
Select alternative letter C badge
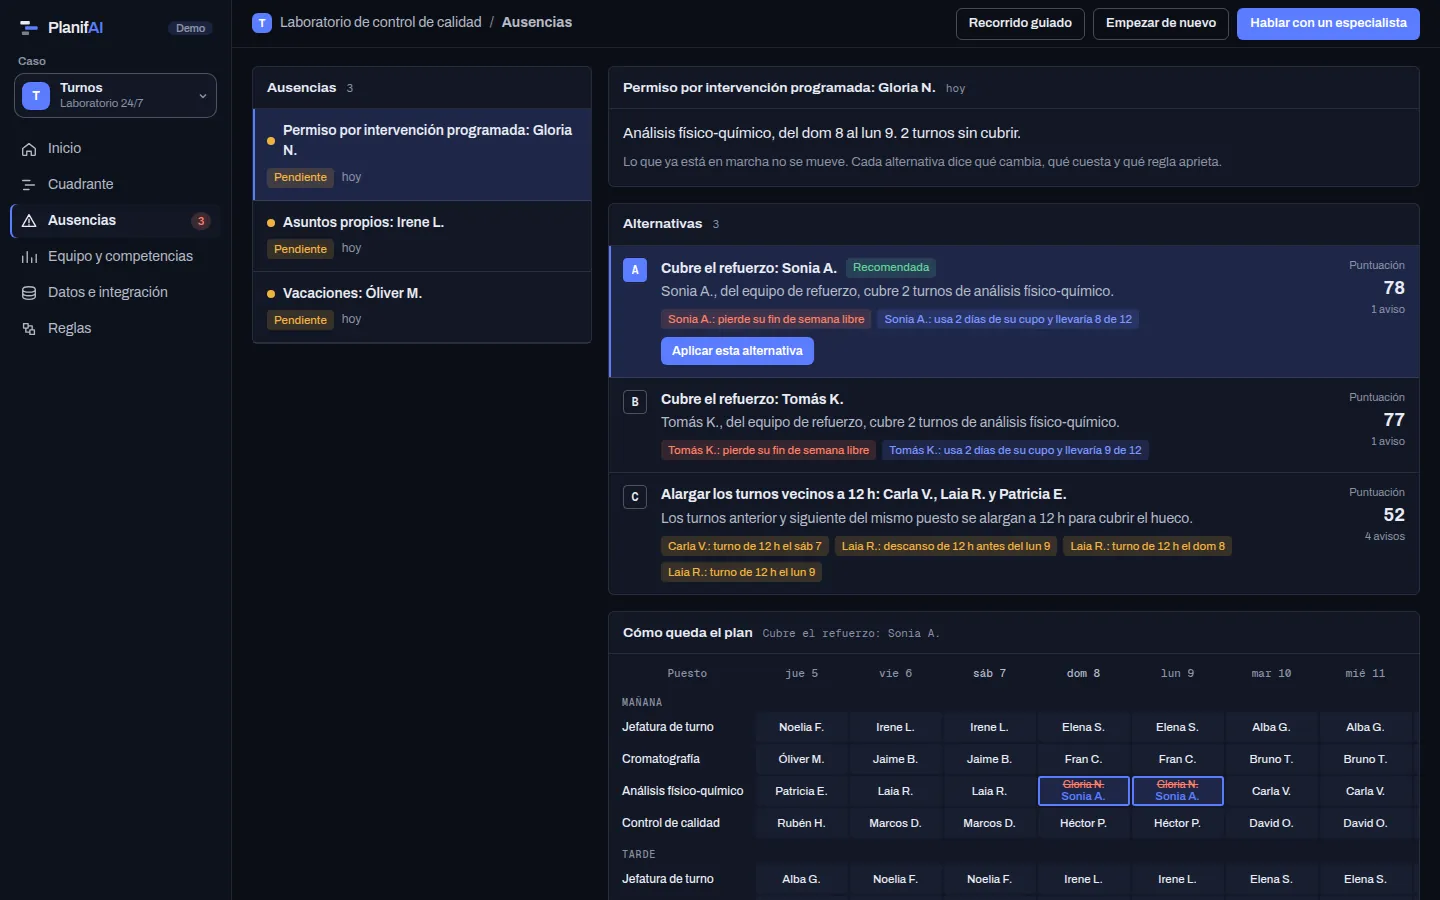pos(635,497)
